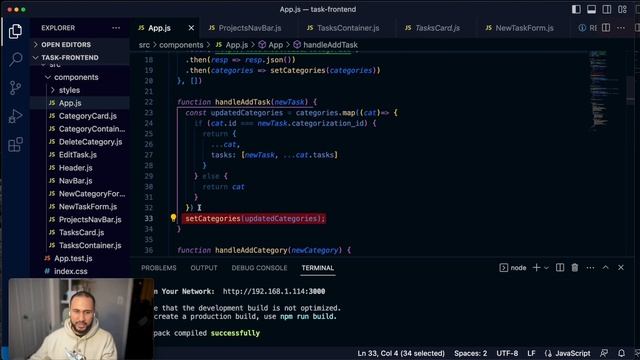This screenshot has width=640, height=360.
Task: Split the editor to the right
Action: tap(606, 28)
